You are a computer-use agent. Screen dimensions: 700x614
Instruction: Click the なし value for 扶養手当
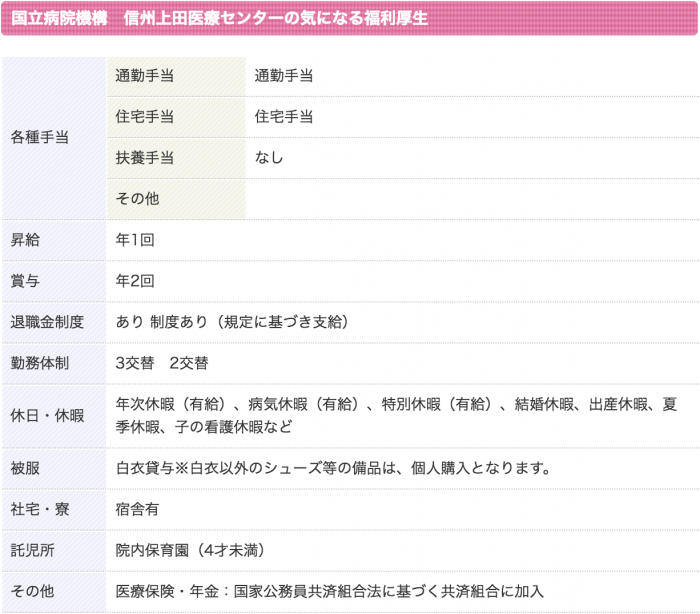(269, 158)
